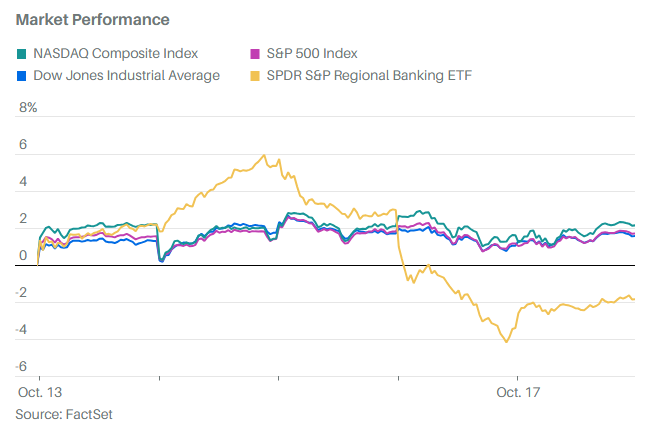Click the 6 y-axis label
The image size is (672, 426).
pos(22,145)
